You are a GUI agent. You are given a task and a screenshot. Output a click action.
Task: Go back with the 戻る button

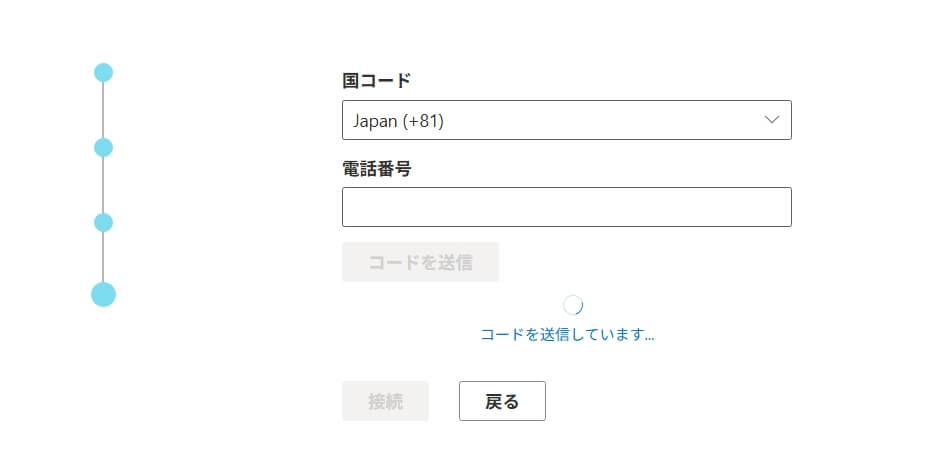[x=502, y=401]
